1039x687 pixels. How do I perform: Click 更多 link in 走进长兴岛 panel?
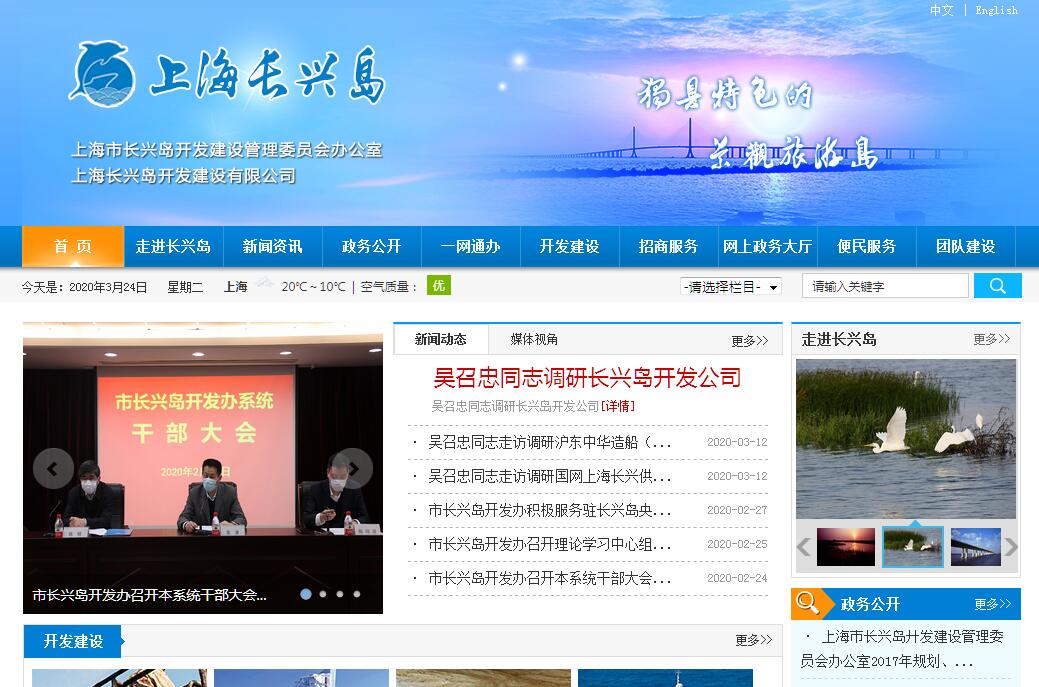click(991, 339)
